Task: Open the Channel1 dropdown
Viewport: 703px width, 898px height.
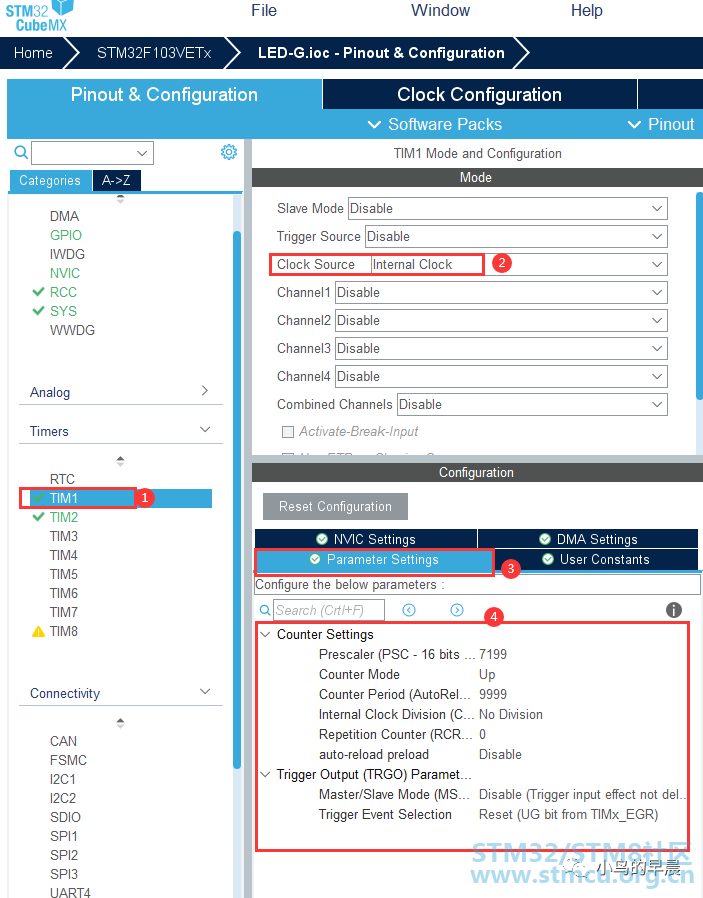Action: [501, 293]
